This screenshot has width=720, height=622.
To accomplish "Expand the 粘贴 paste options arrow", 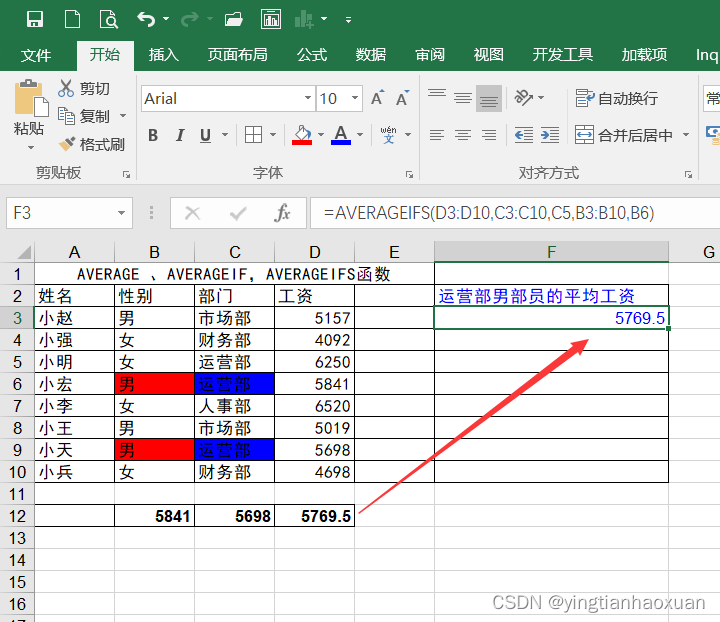I will tap(31, 147).
